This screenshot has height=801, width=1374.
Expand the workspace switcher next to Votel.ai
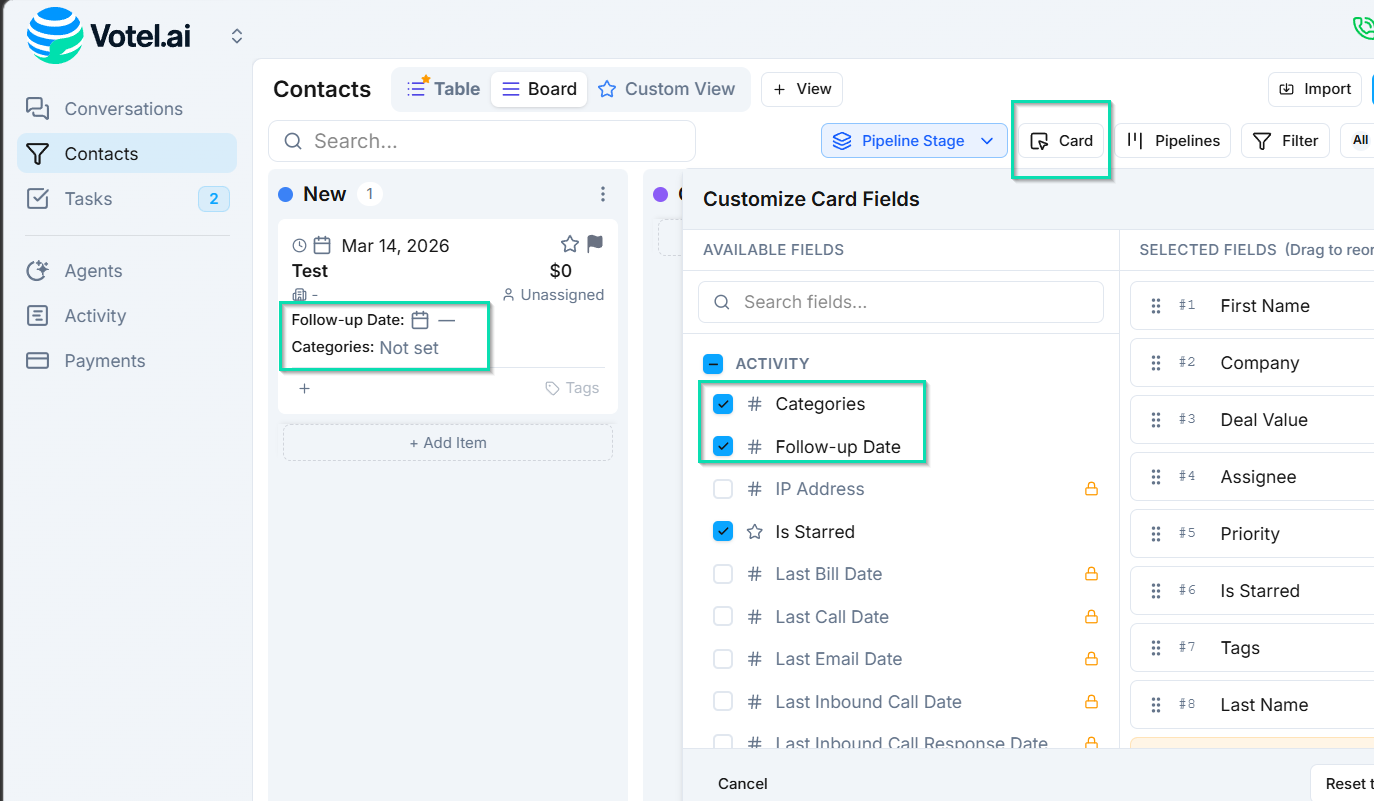point(237,36)
